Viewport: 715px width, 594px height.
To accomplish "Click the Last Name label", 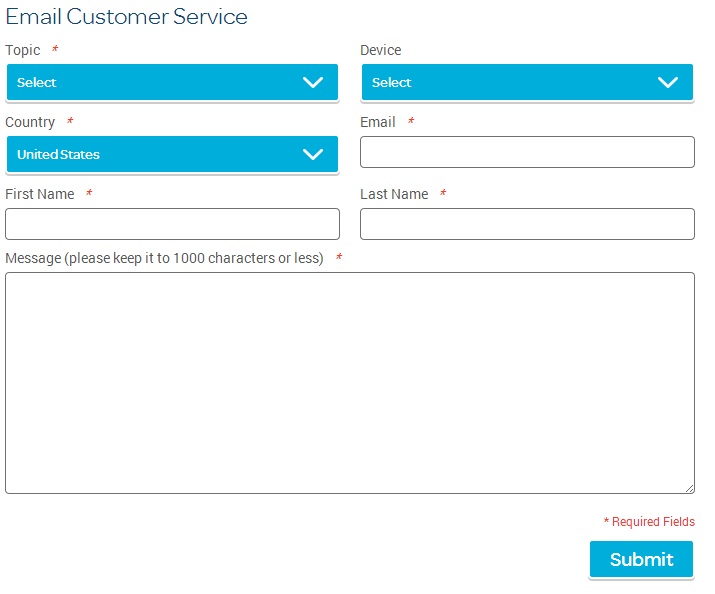I will click(x=394, y=194).
